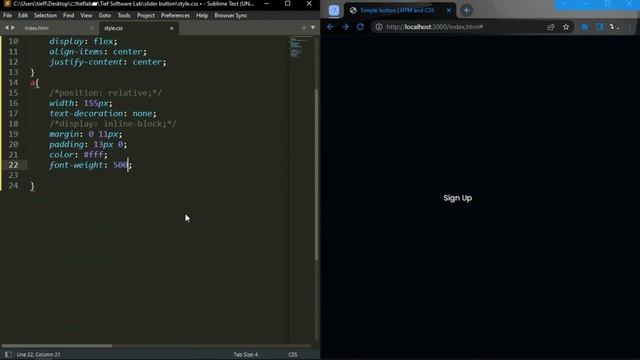The image size is (640, 360).
Task: Click the display: flex line
Action: (83, 42)
